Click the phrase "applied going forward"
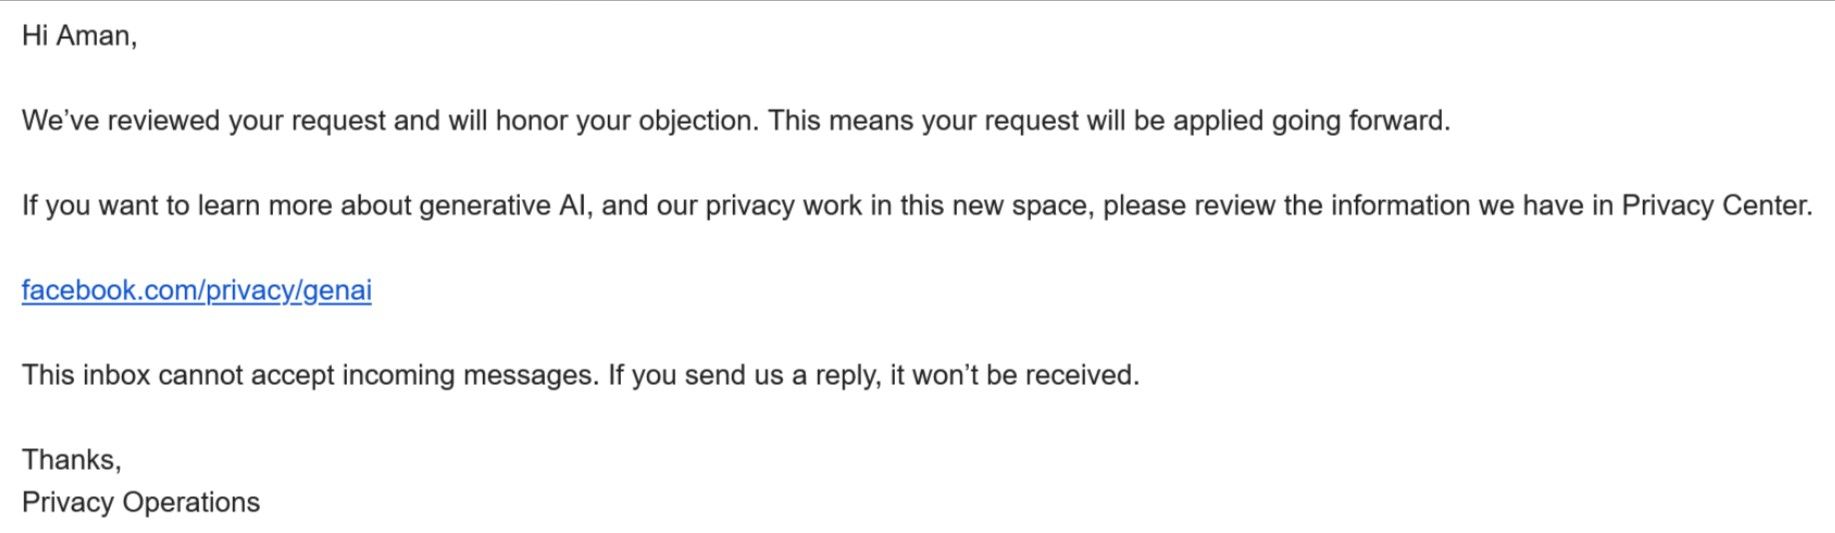The height and width of the screenshot is (533, 1835). click(x=1310, y=121)
